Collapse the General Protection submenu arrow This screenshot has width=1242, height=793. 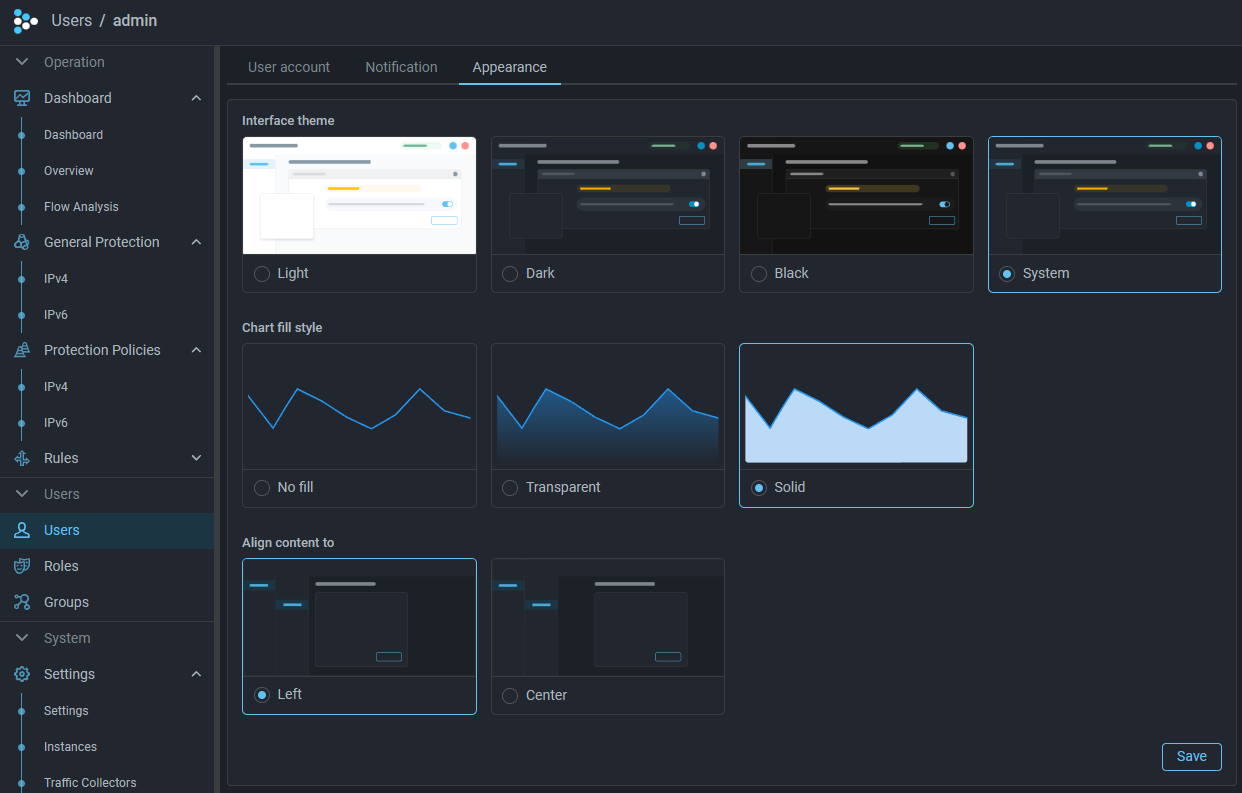point(196,242)
